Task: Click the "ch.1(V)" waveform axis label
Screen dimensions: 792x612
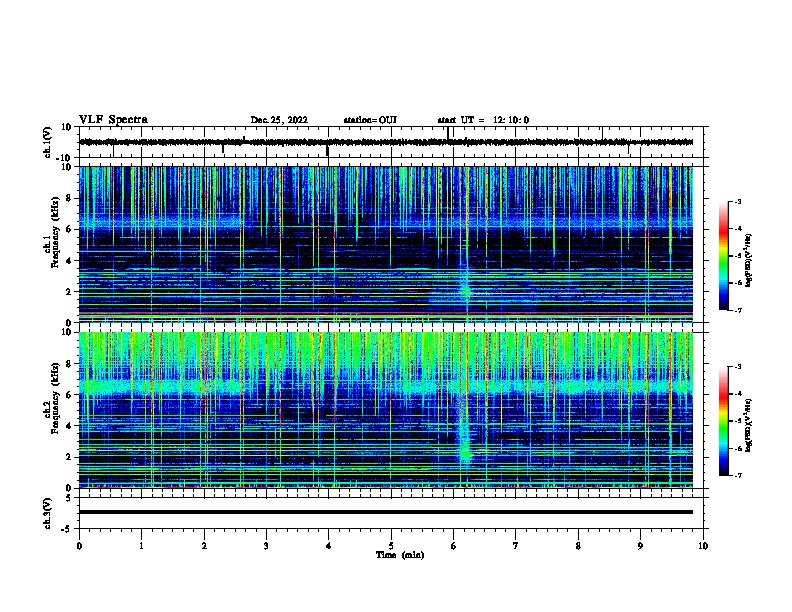Action: point(47,142)
